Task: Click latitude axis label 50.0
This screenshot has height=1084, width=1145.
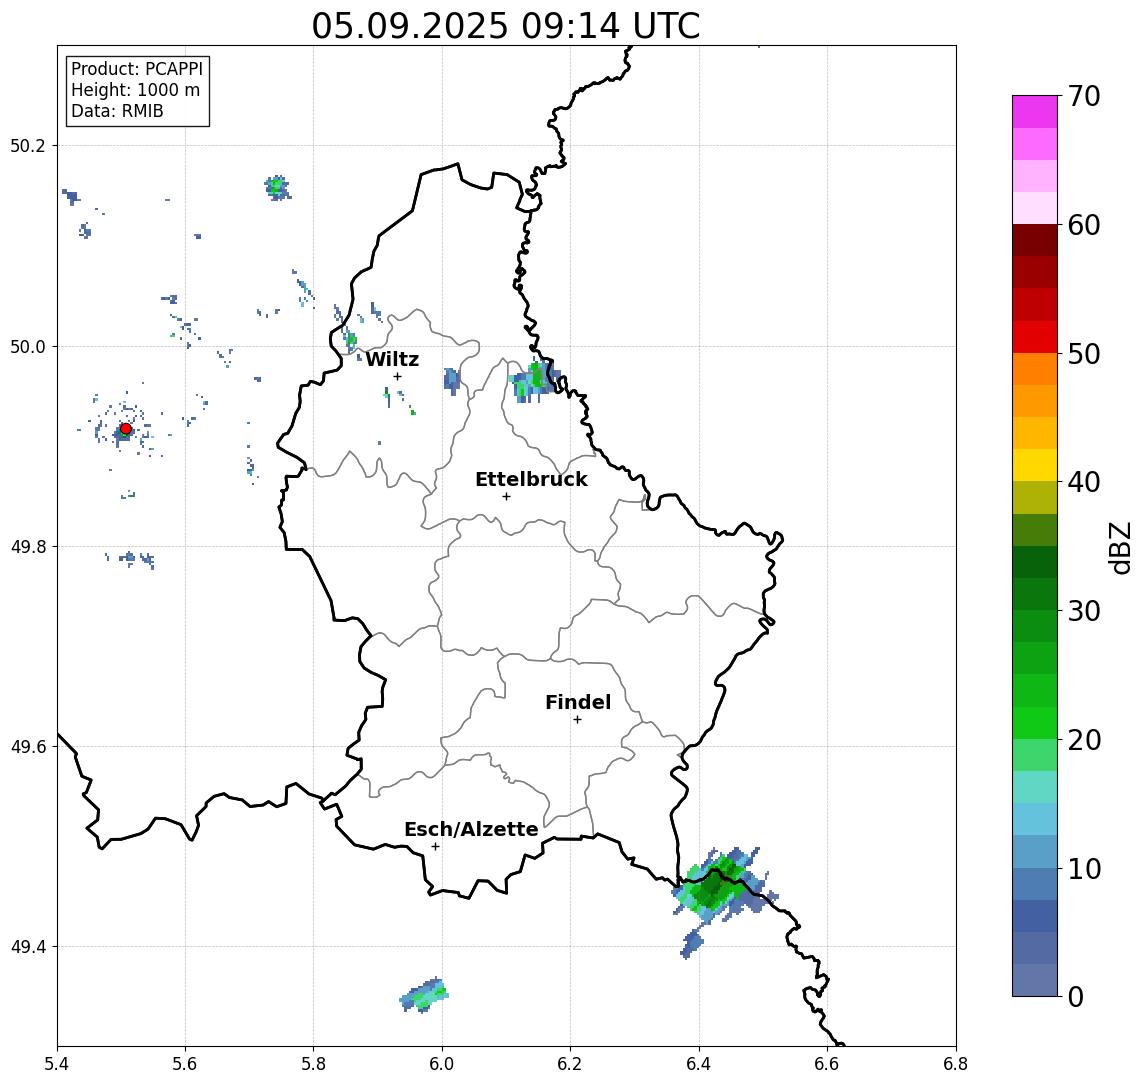Action: click(x=27, y=346)
